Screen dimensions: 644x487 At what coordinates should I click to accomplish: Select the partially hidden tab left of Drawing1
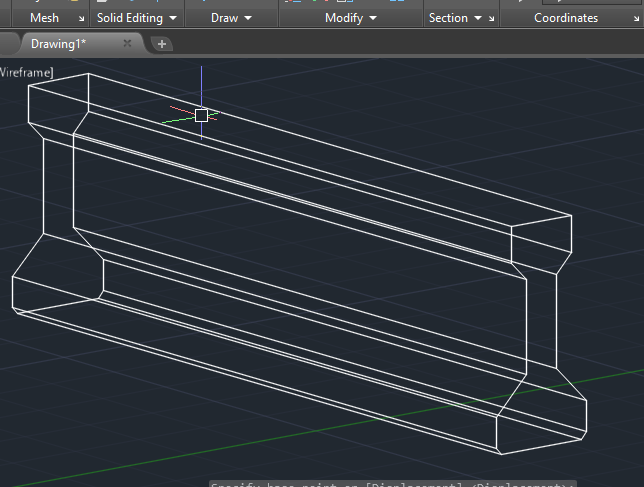pos(7,44)
